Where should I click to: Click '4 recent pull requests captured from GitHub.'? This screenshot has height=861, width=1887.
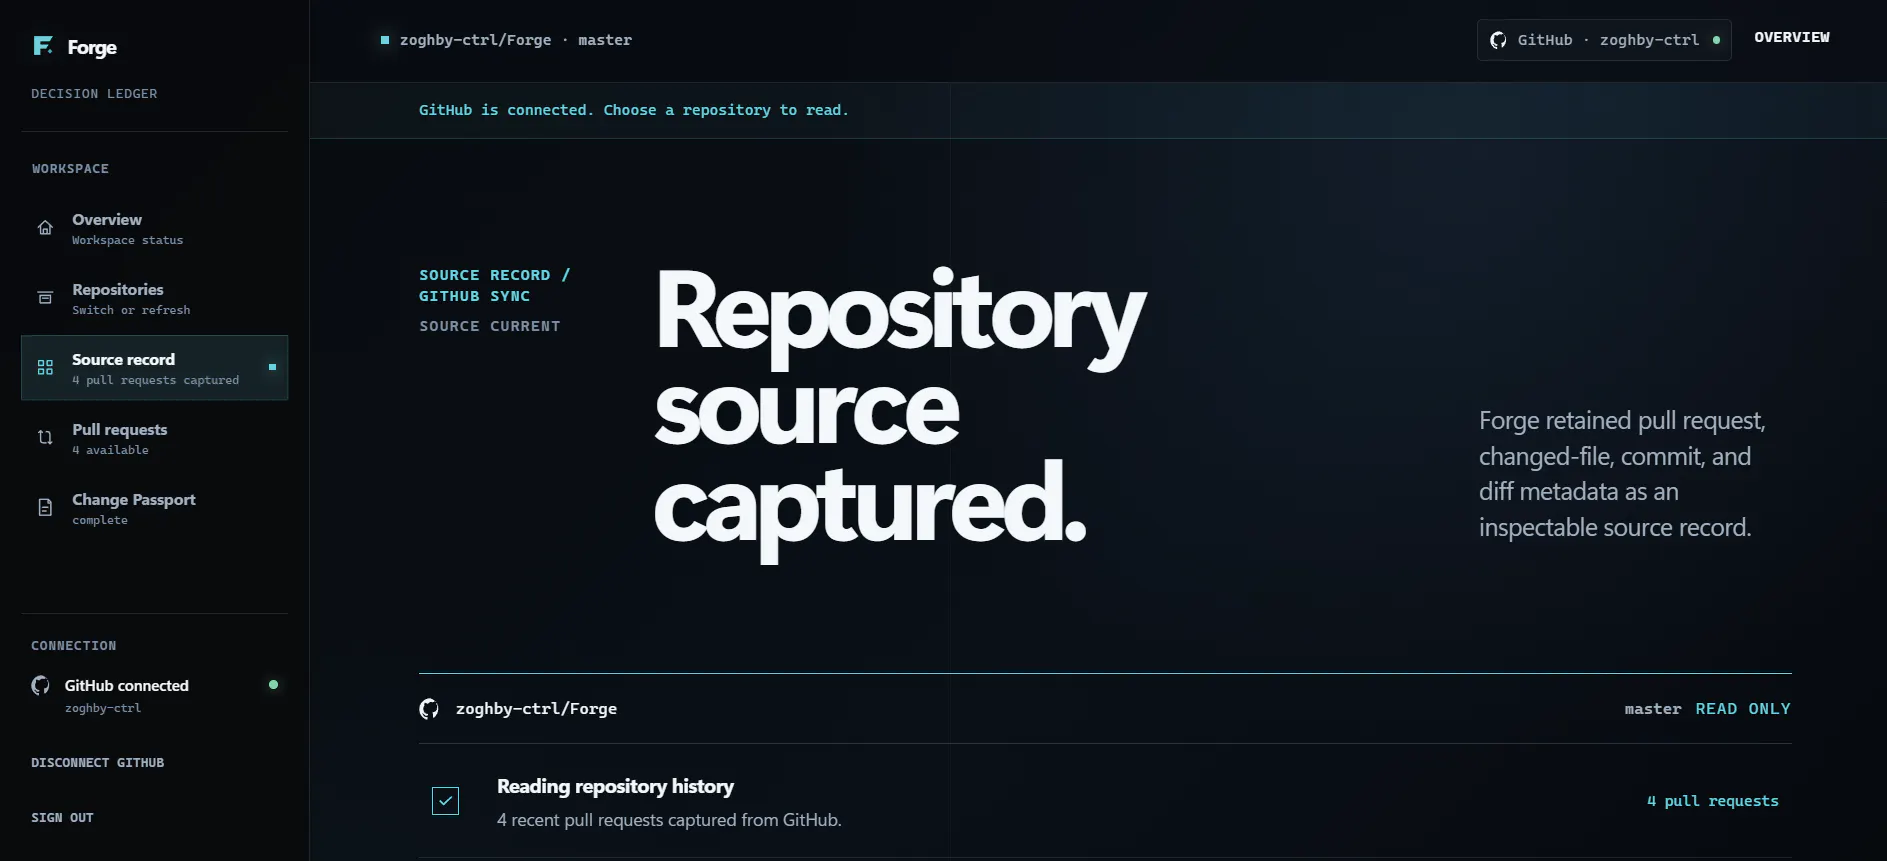tap(669, 820)
